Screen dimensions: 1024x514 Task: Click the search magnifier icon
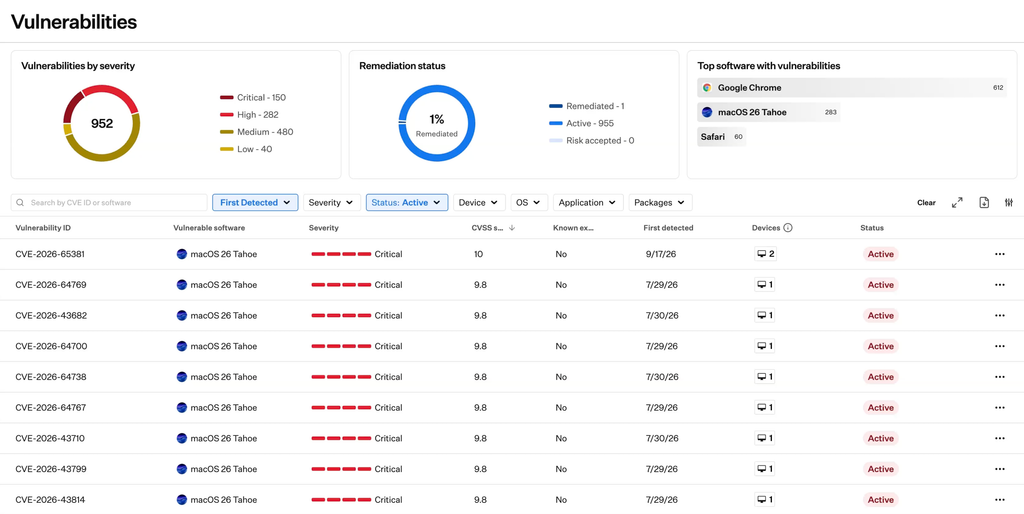tap(21, 202)
